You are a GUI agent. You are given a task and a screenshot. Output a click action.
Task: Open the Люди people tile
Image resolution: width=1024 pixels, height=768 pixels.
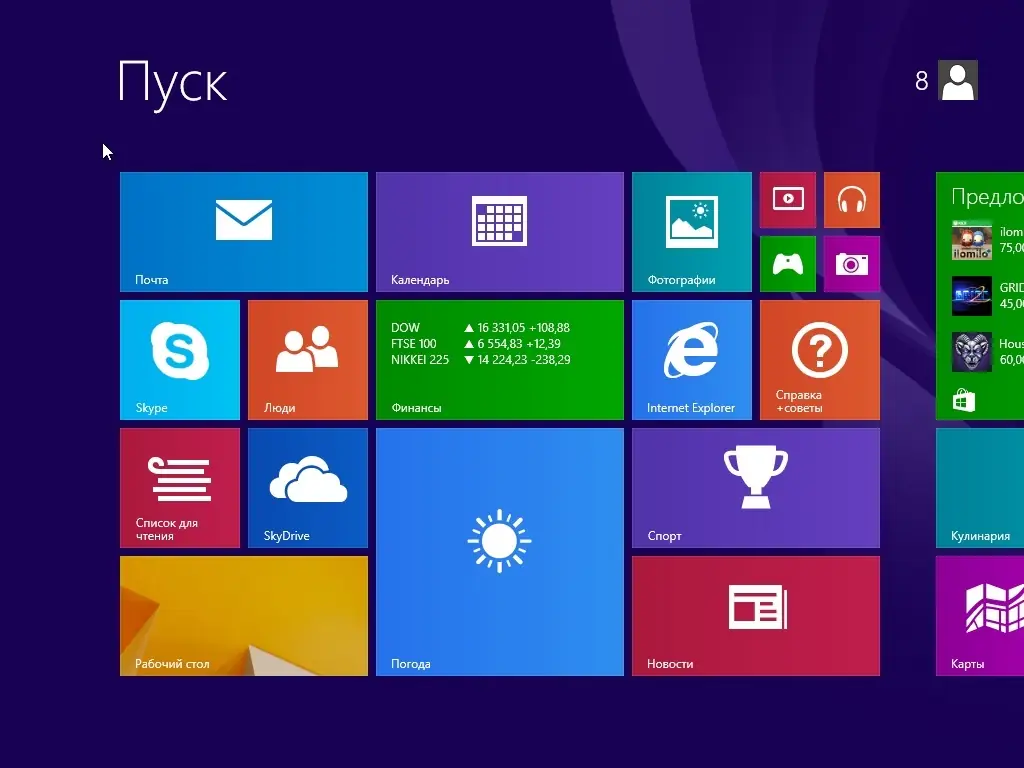pyautogui.click(x=308, y=360)
